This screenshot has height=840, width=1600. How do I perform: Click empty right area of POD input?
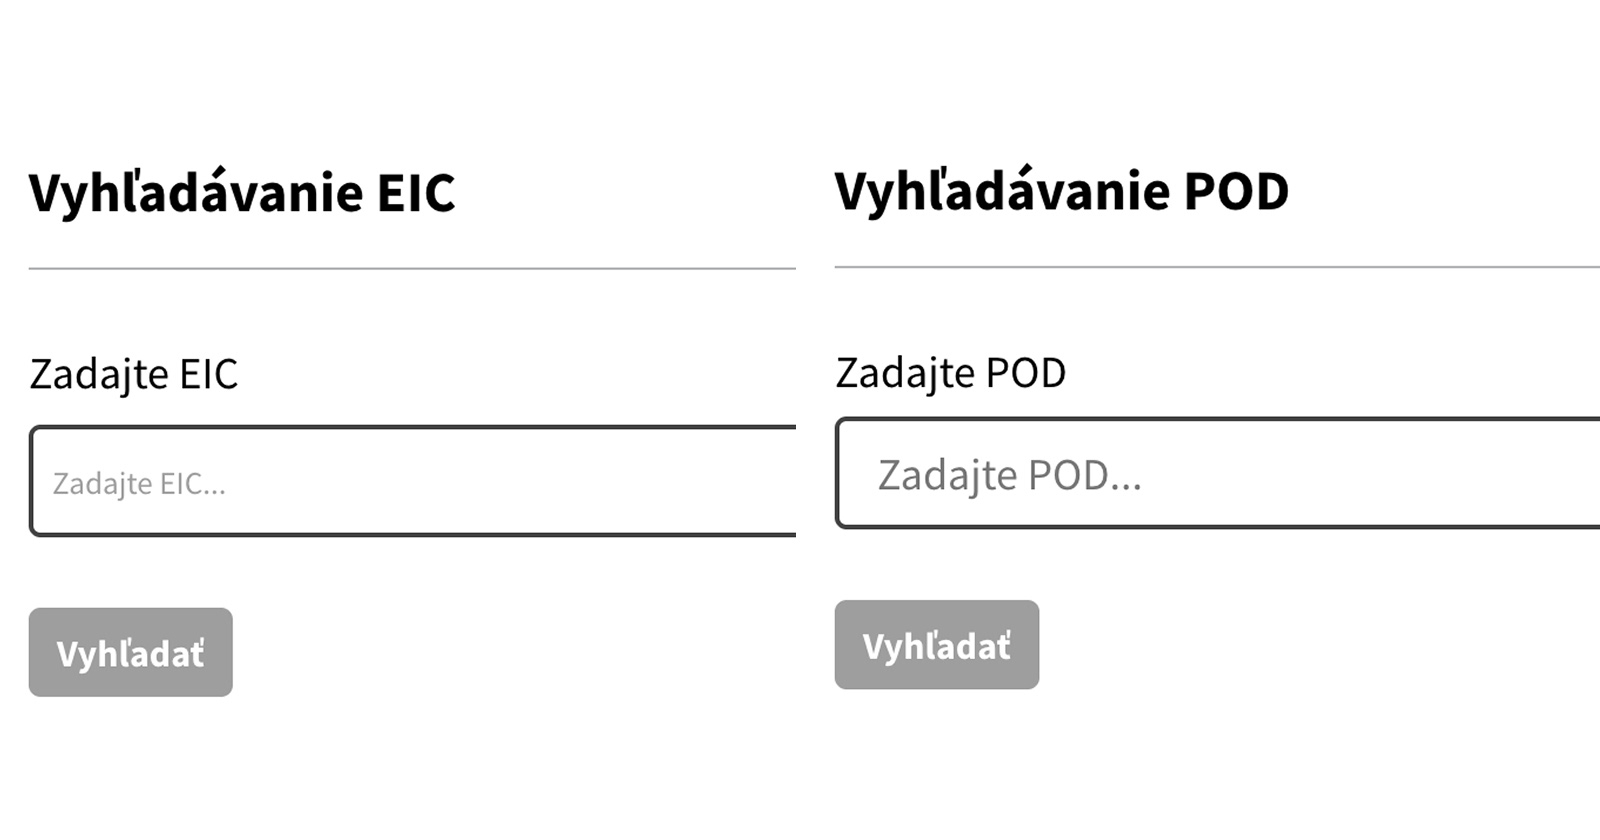click(1450, 473)
